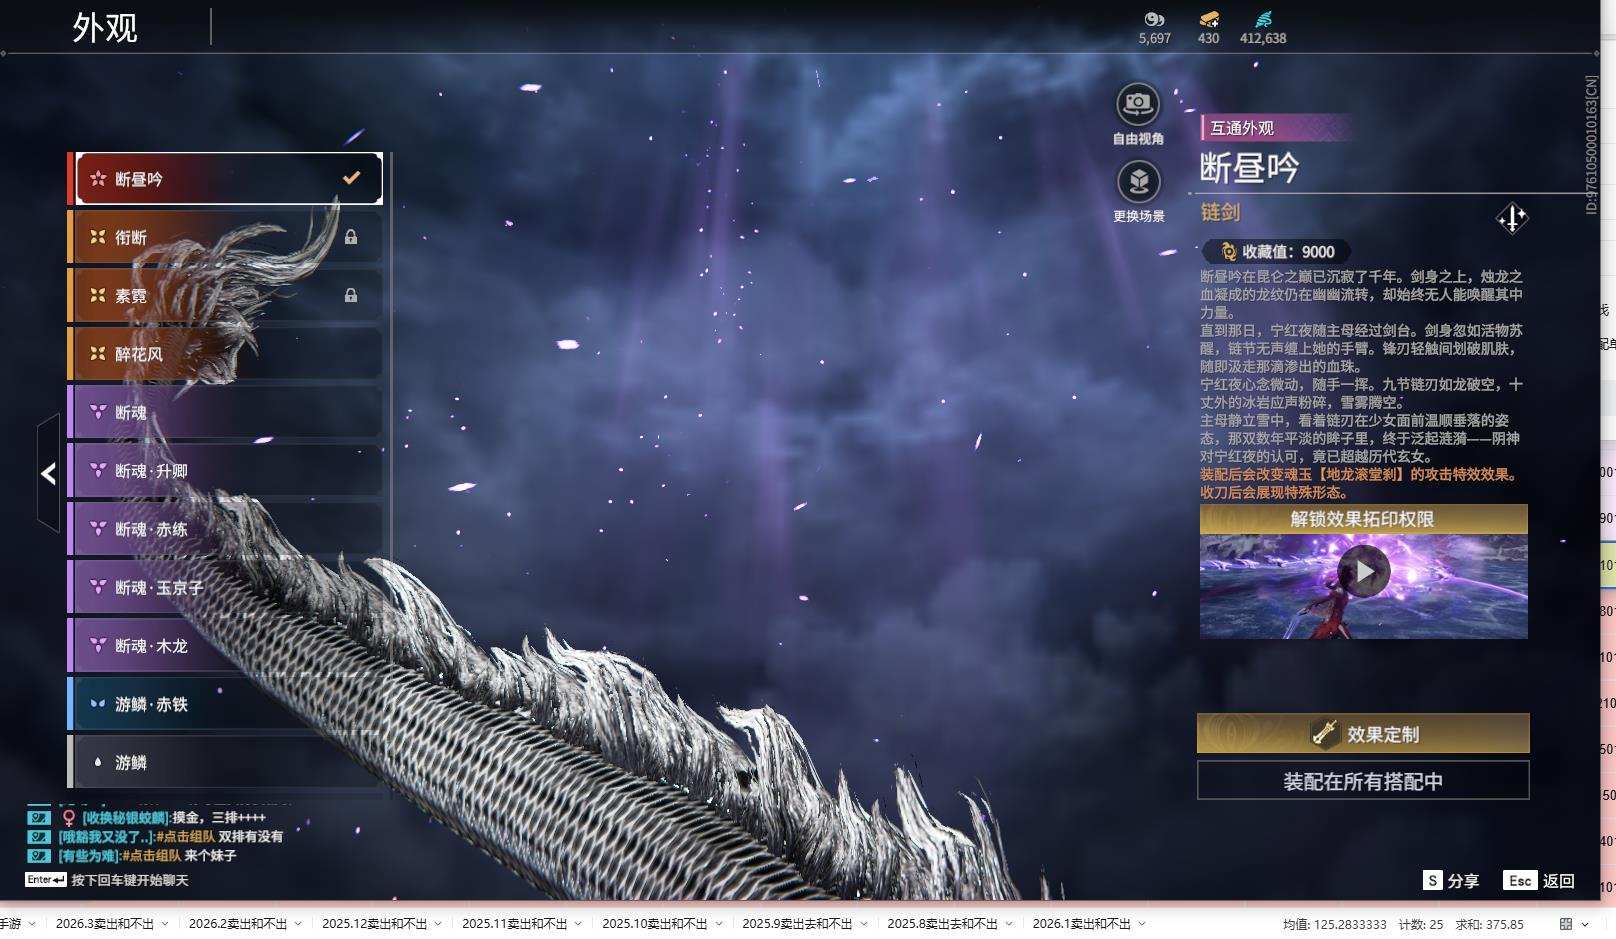Select the 断昼吟 weapon skin
Screen dimensions: 1616x939
228,179
